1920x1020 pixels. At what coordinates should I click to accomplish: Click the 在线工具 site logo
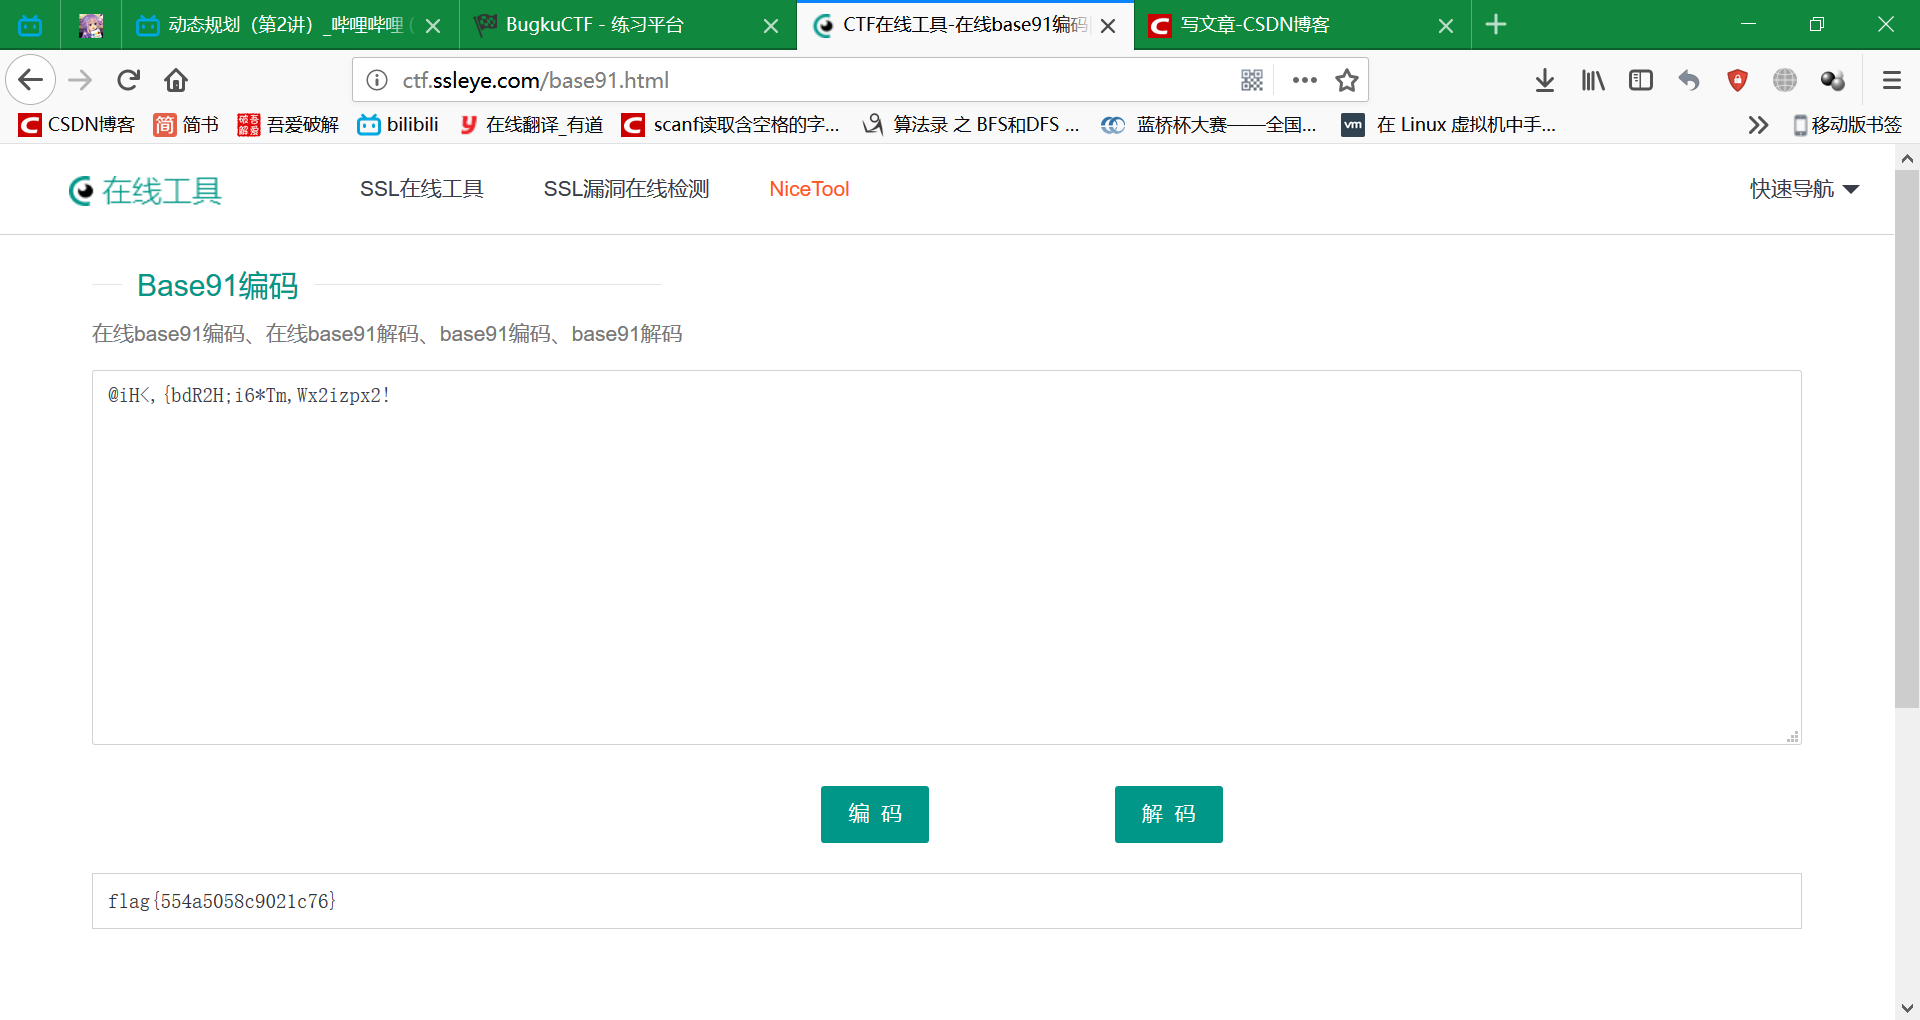pos(144,190)
